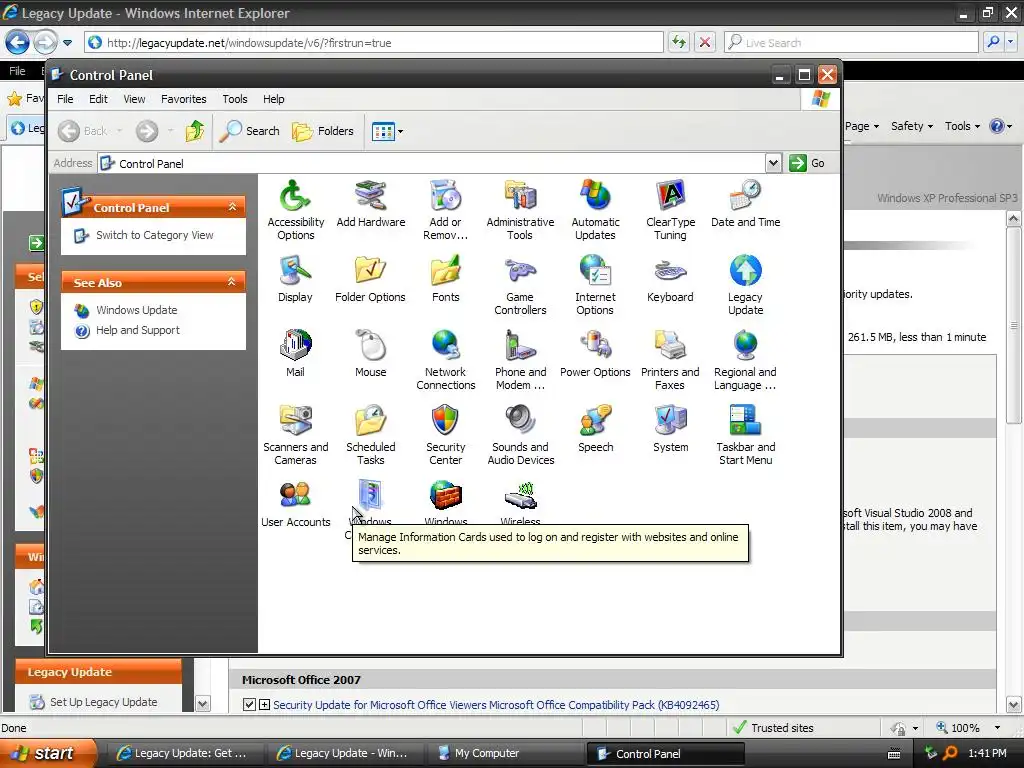Open the Help menu in Control Panel
This screenshot has height=768, width=1024.
(x=274, y=99)
